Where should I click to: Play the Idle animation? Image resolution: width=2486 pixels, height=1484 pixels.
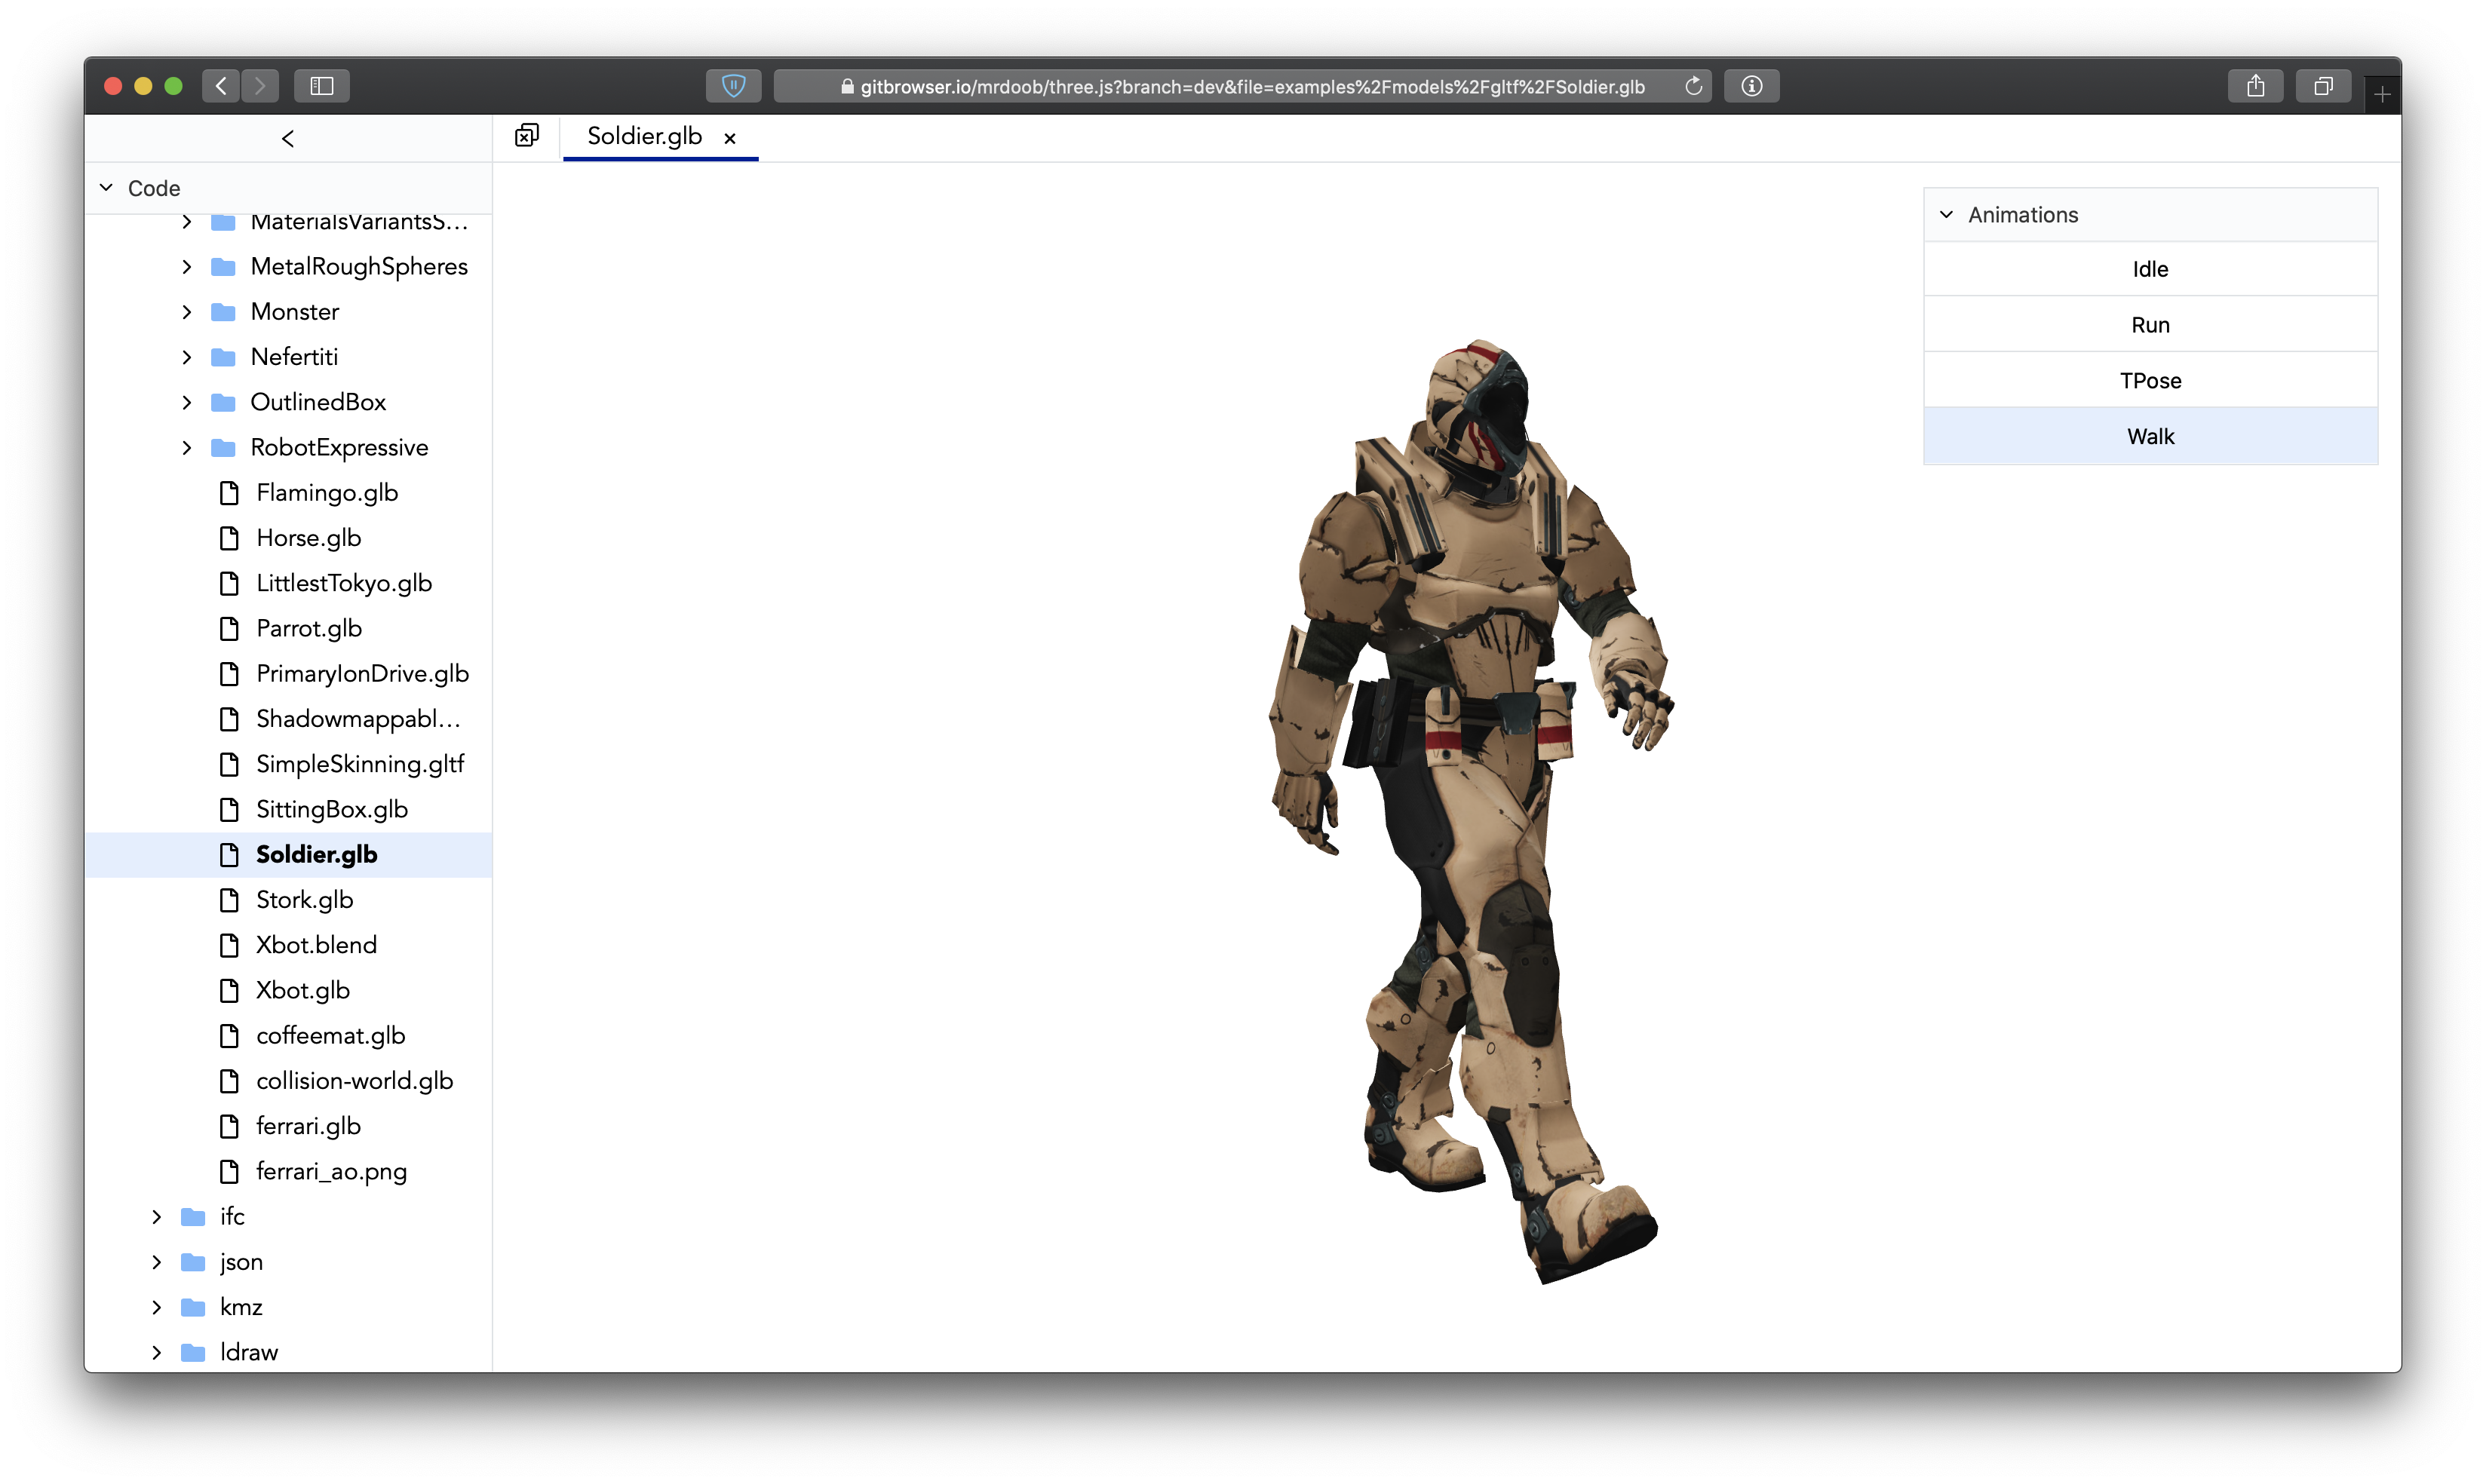[x=2150, y=269]
